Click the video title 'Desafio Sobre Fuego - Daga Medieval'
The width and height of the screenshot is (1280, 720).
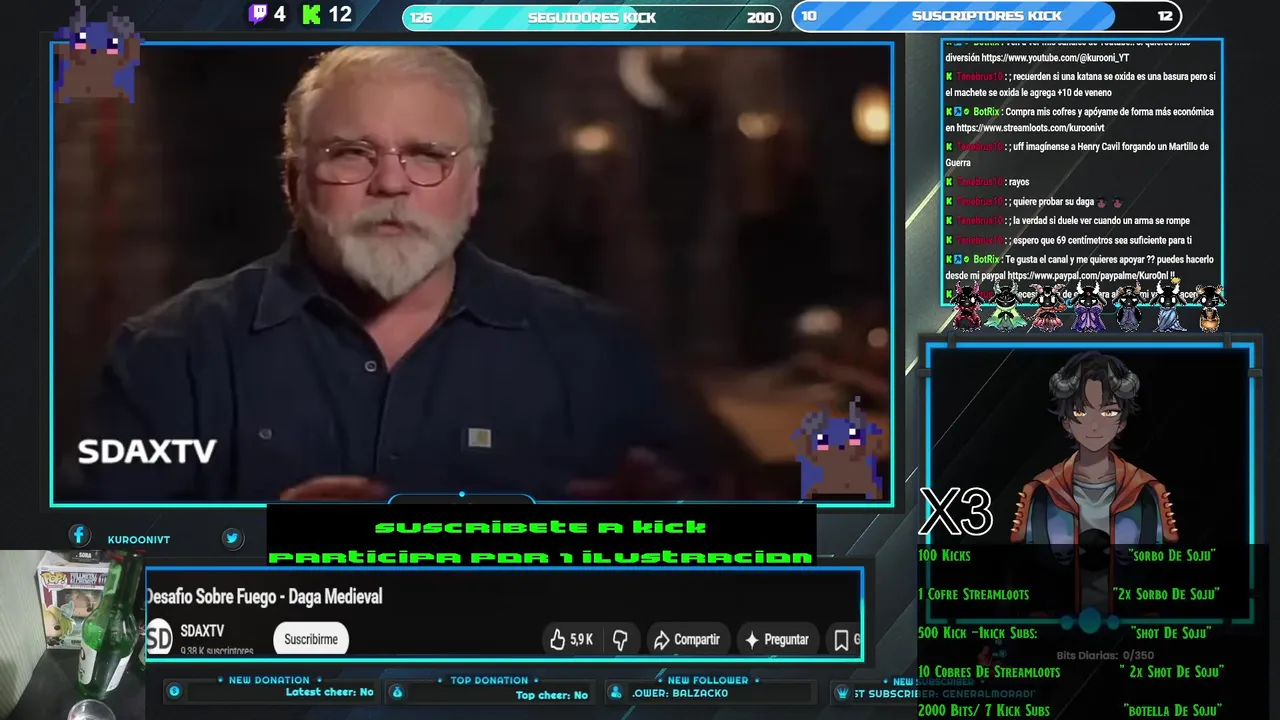click(x=265, y=597)
